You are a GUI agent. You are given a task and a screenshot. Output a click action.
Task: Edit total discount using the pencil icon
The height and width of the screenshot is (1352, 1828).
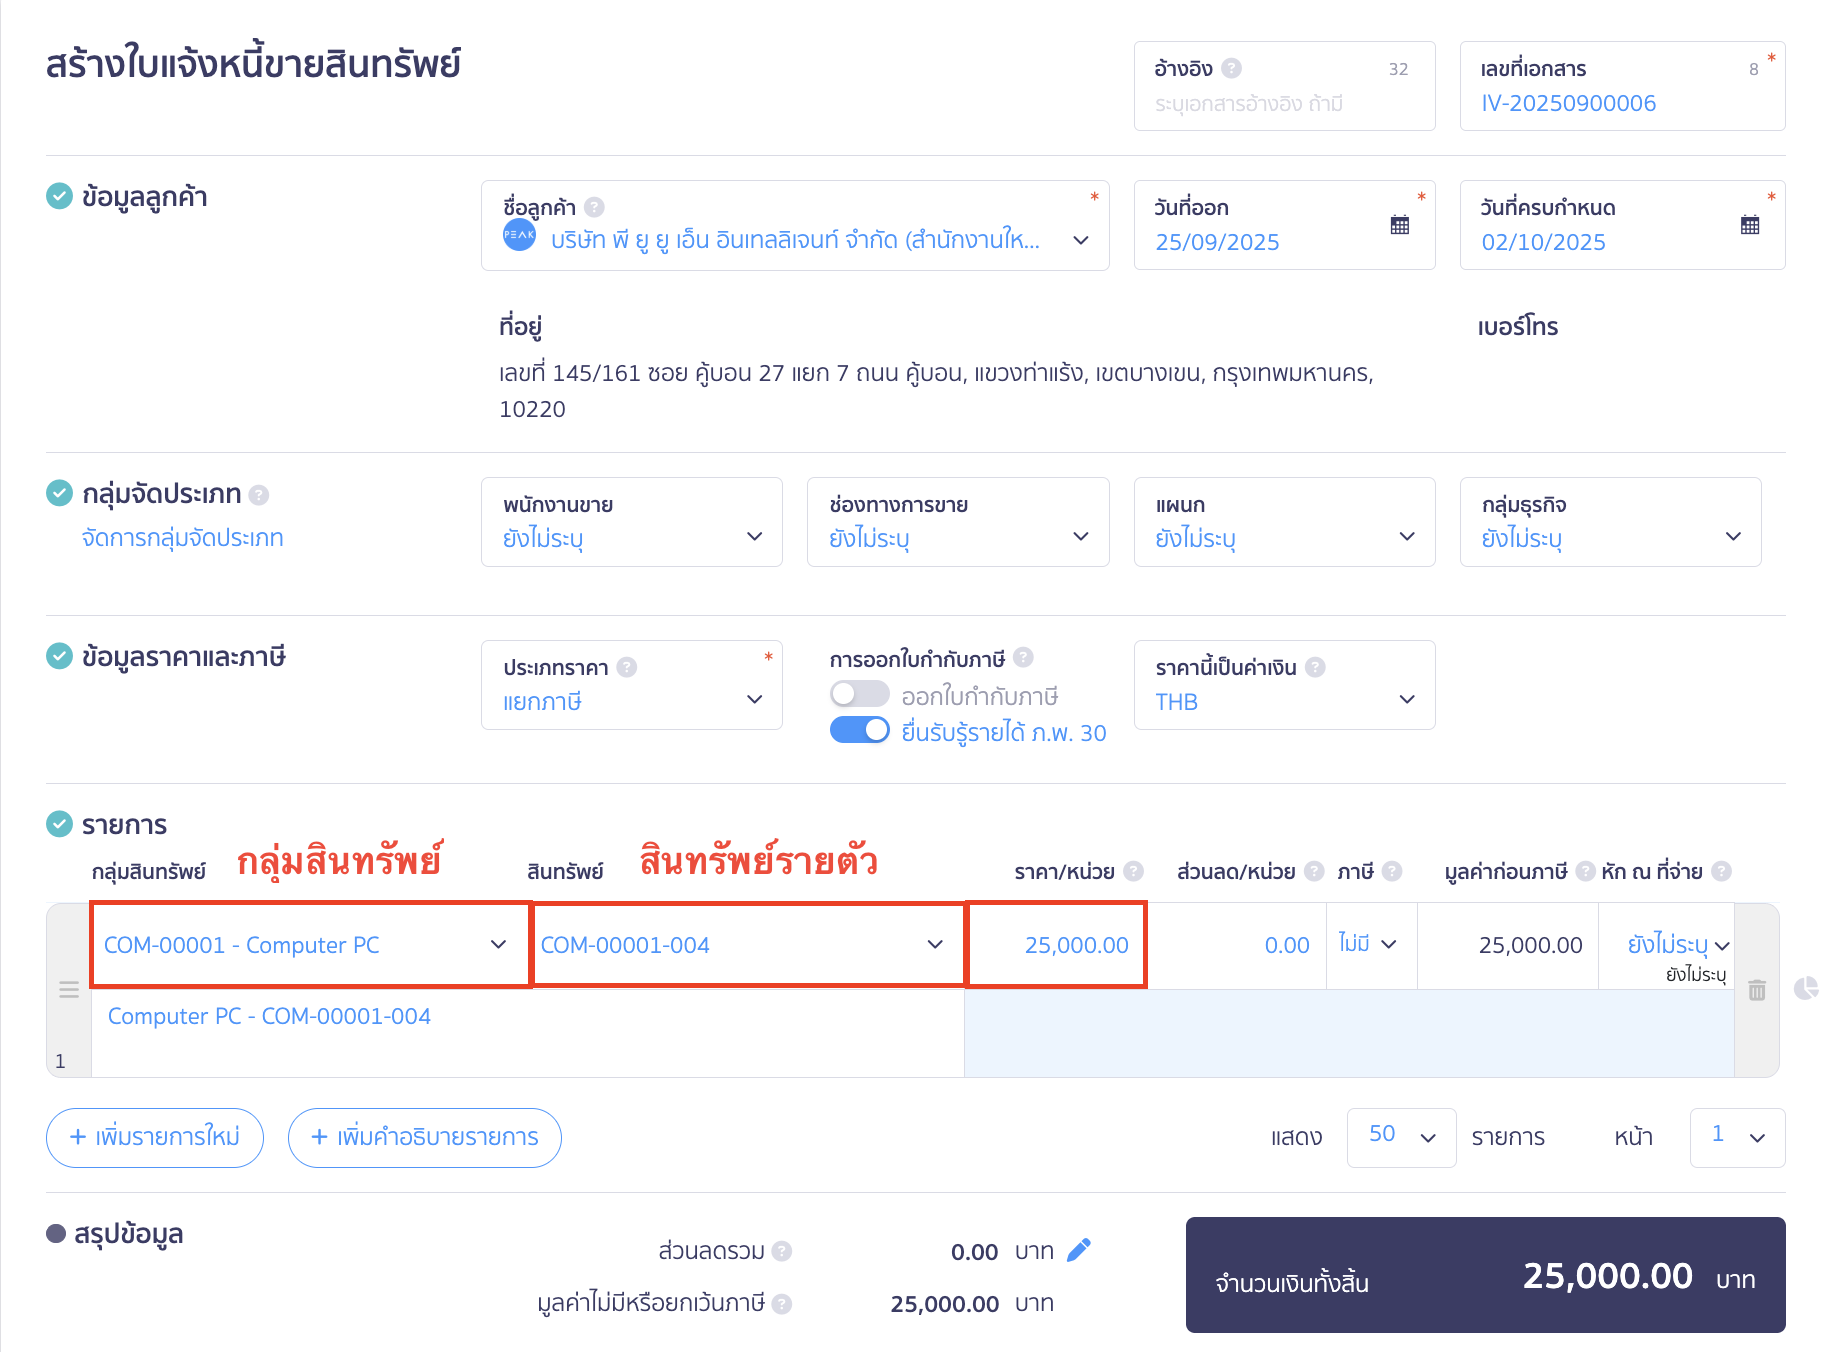[x=1081, y=1249]
